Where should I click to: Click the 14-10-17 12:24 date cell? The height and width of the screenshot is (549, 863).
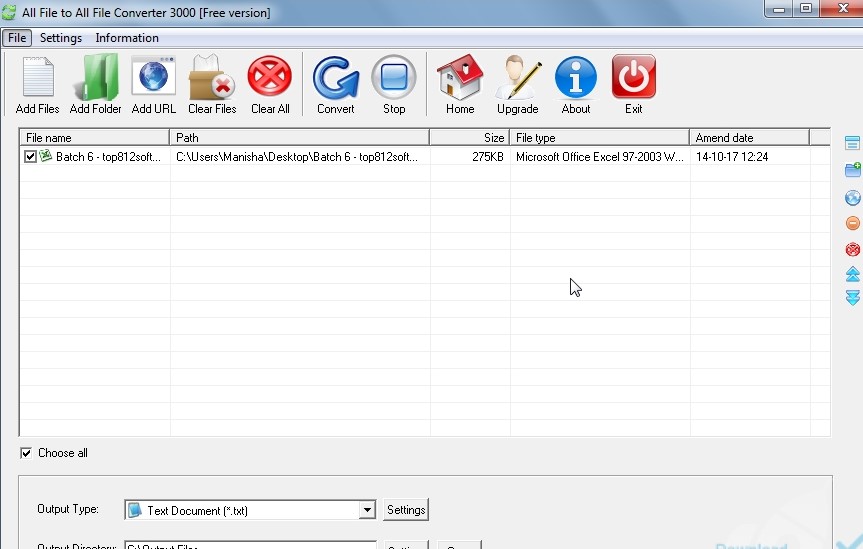point(731,157)
